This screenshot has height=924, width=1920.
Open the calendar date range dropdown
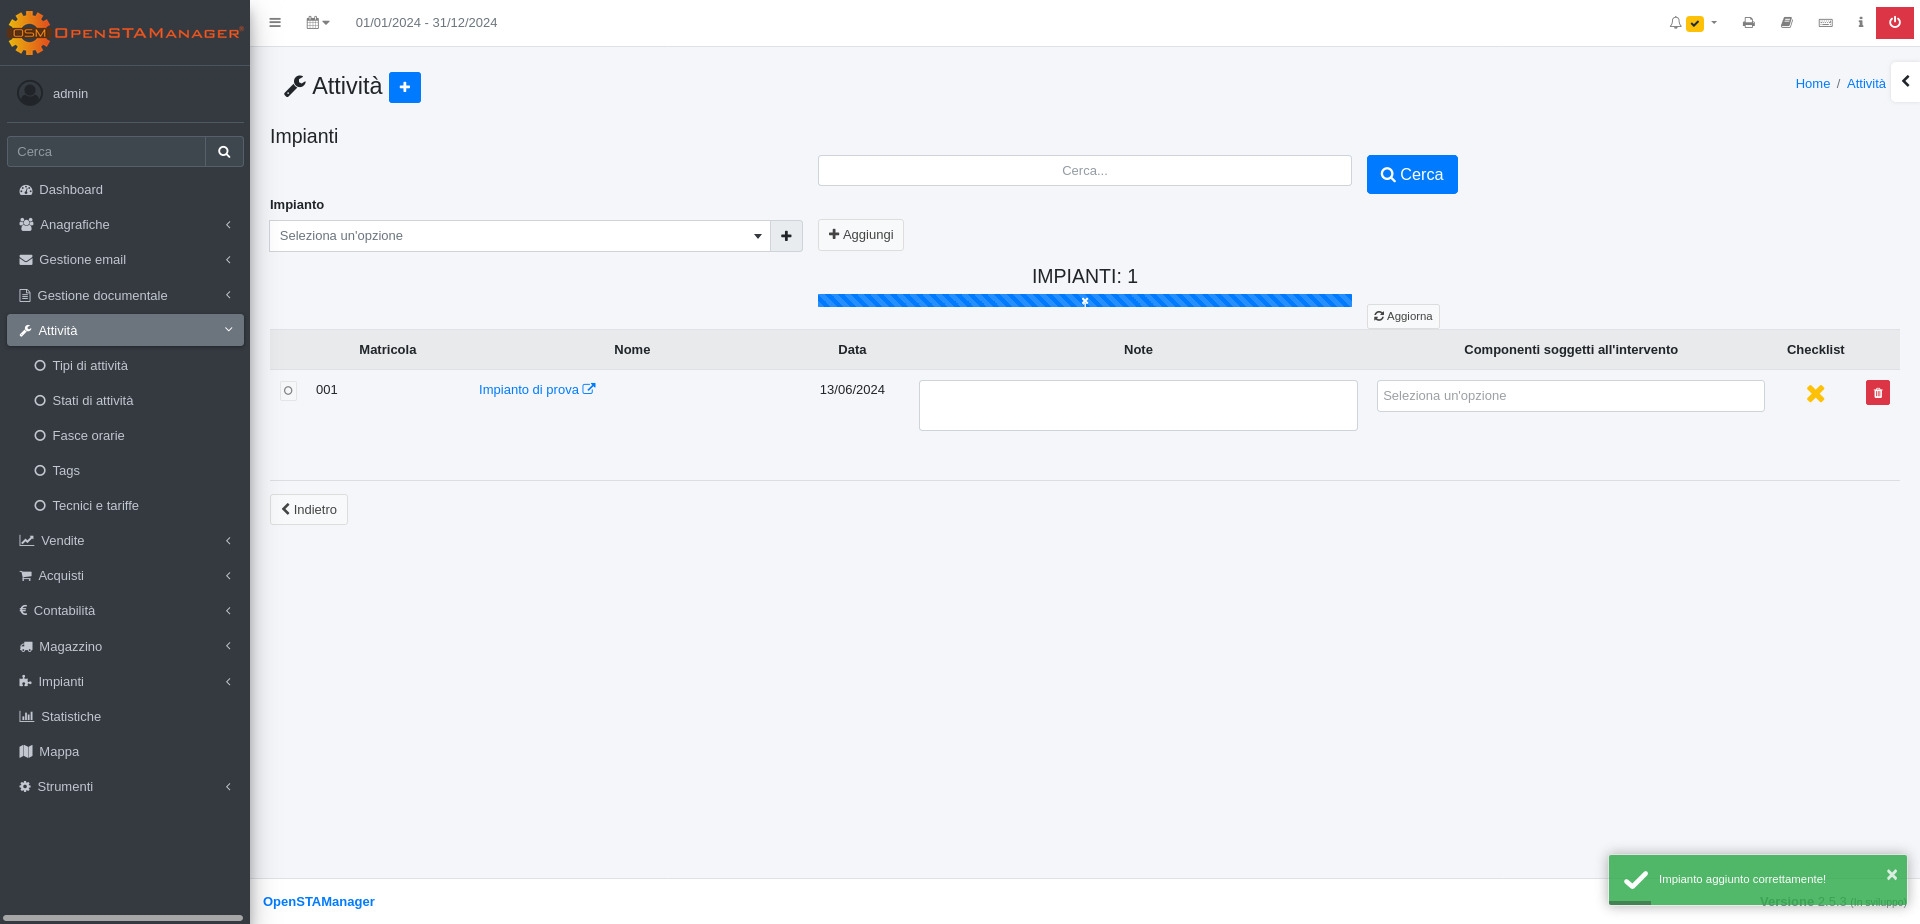tap(317, 22)
